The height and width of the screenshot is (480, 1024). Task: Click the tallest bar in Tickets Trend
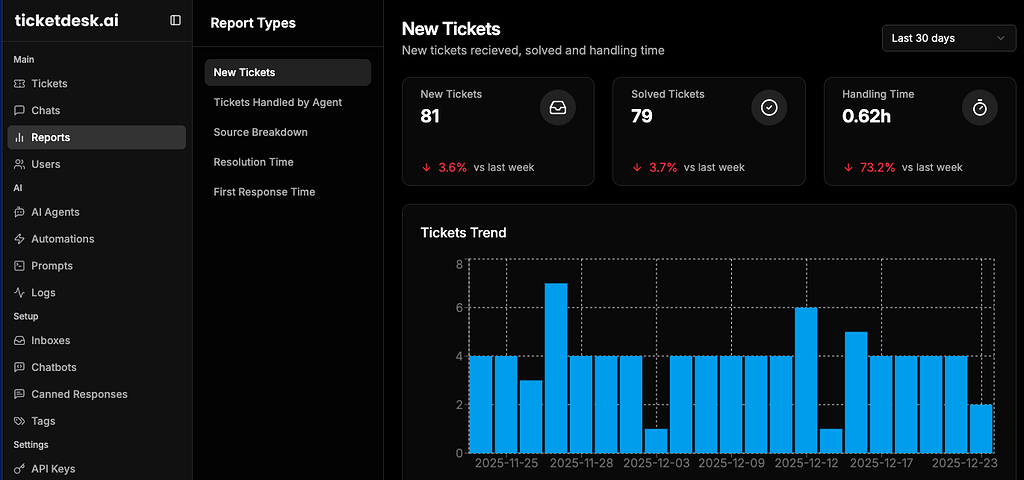[x=556, y=368]
